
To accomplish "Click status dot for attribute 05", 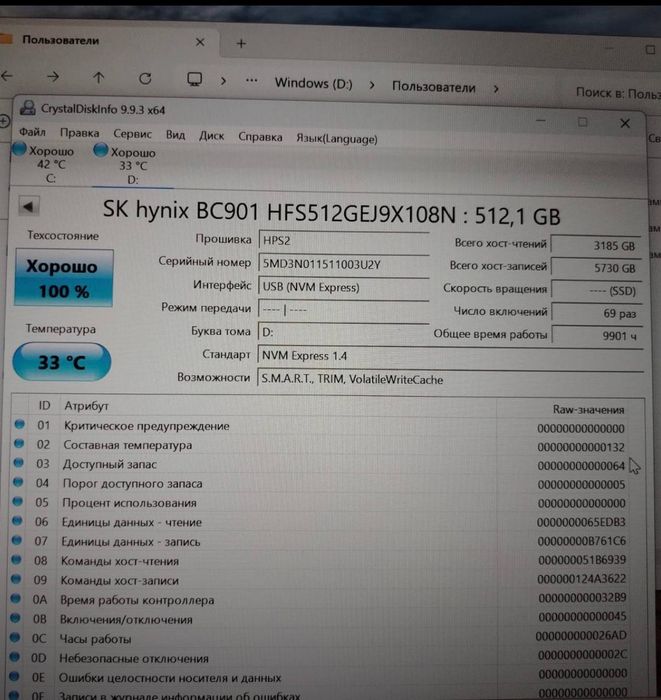I will pos(17,501).
